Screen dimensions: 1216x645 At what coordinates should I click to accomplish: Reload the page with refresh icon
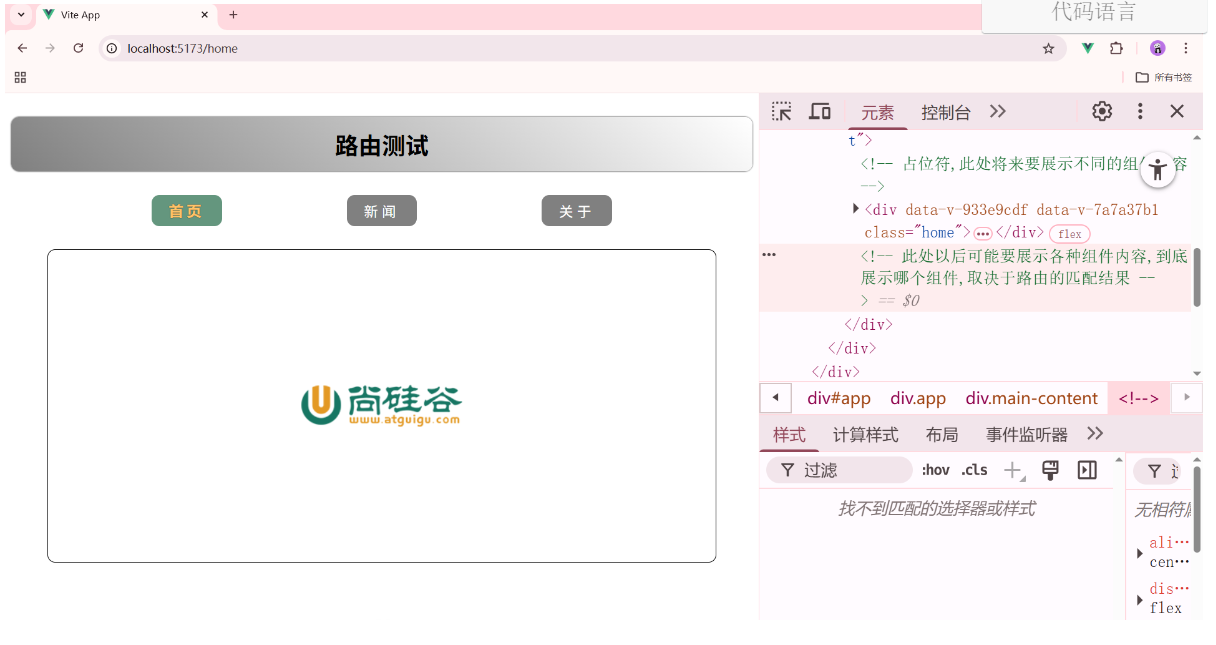(78, 48)
